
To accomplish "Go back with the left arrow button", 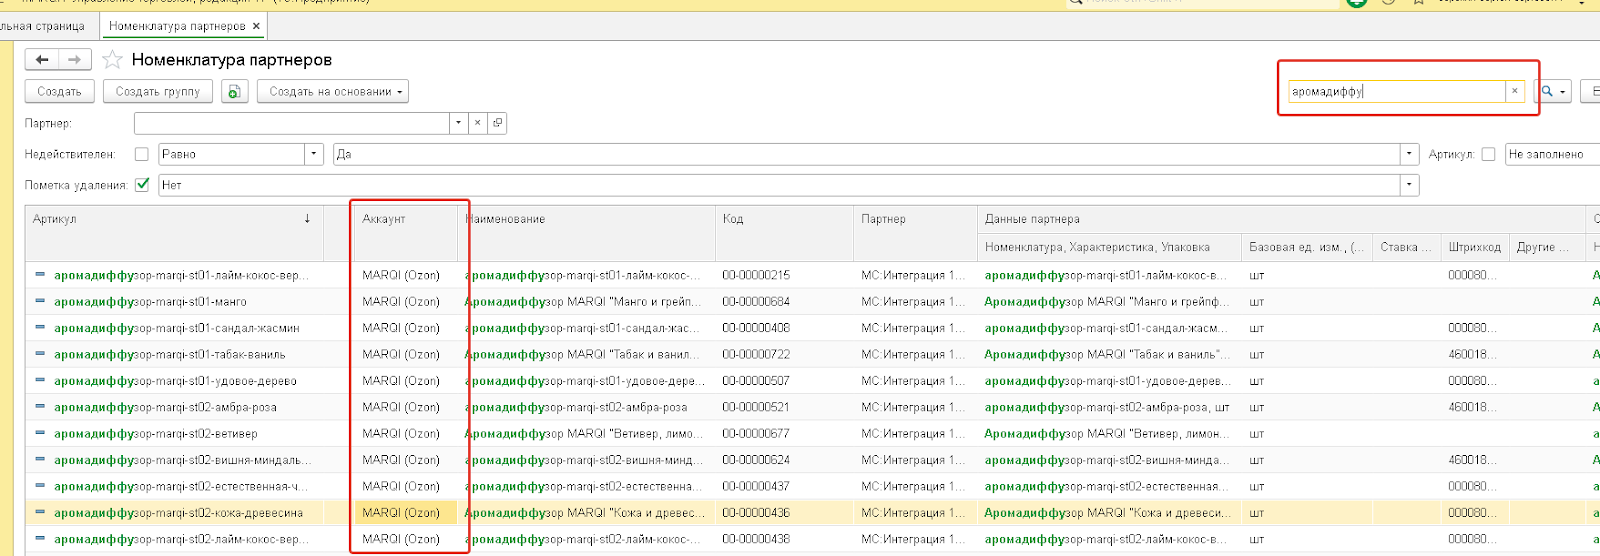I will [x=42, y=60].
